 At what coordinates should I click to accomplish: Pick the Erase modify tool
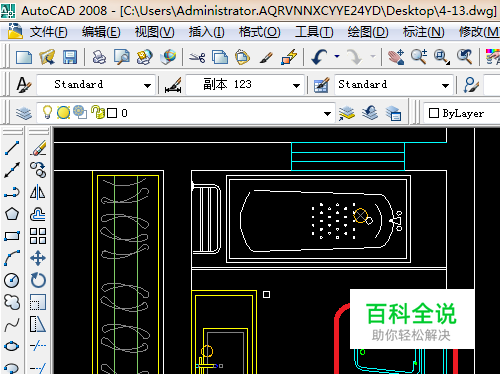pyautogui.click(x=38, y=148)
